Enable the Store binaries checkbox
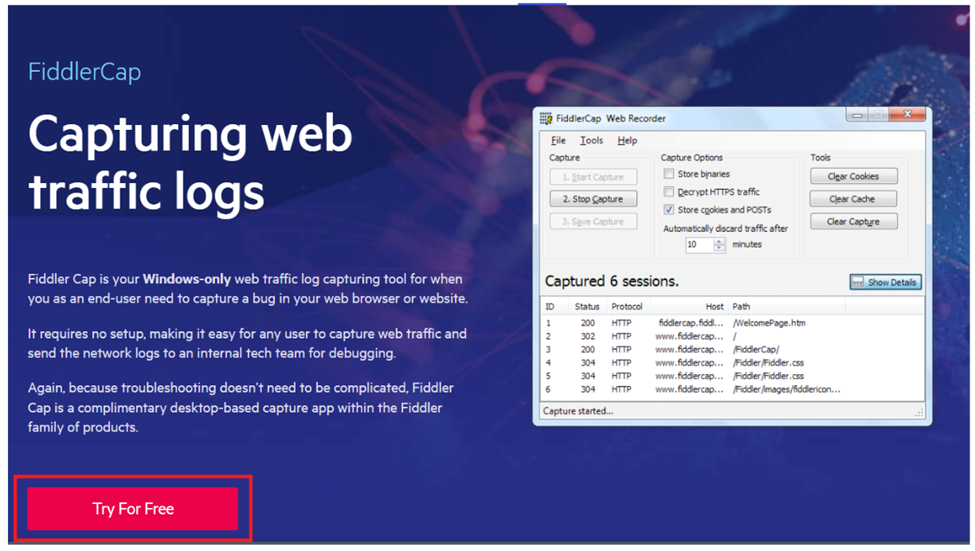Screen dimensions: 975x551 point(668,174)
